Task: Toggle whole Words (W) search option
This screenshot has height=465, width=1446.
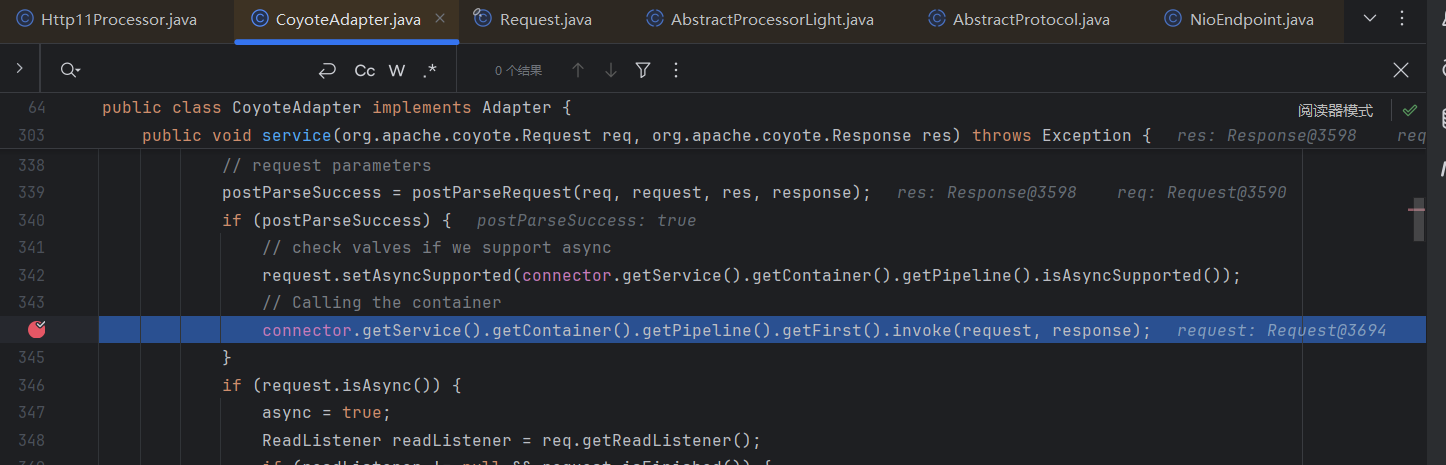Action: [x=397, y=70]
